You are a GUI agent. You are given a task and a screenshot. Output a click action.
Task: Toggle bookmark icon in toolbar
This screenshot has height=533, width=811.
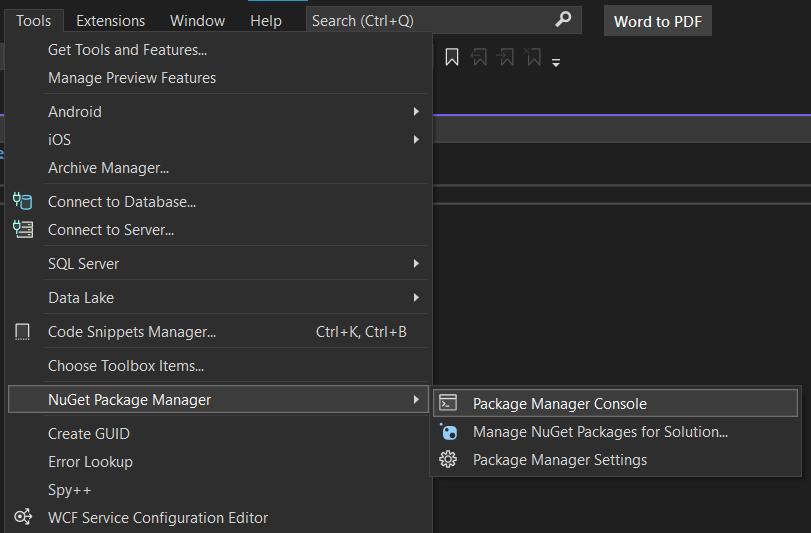coord(452,57)
